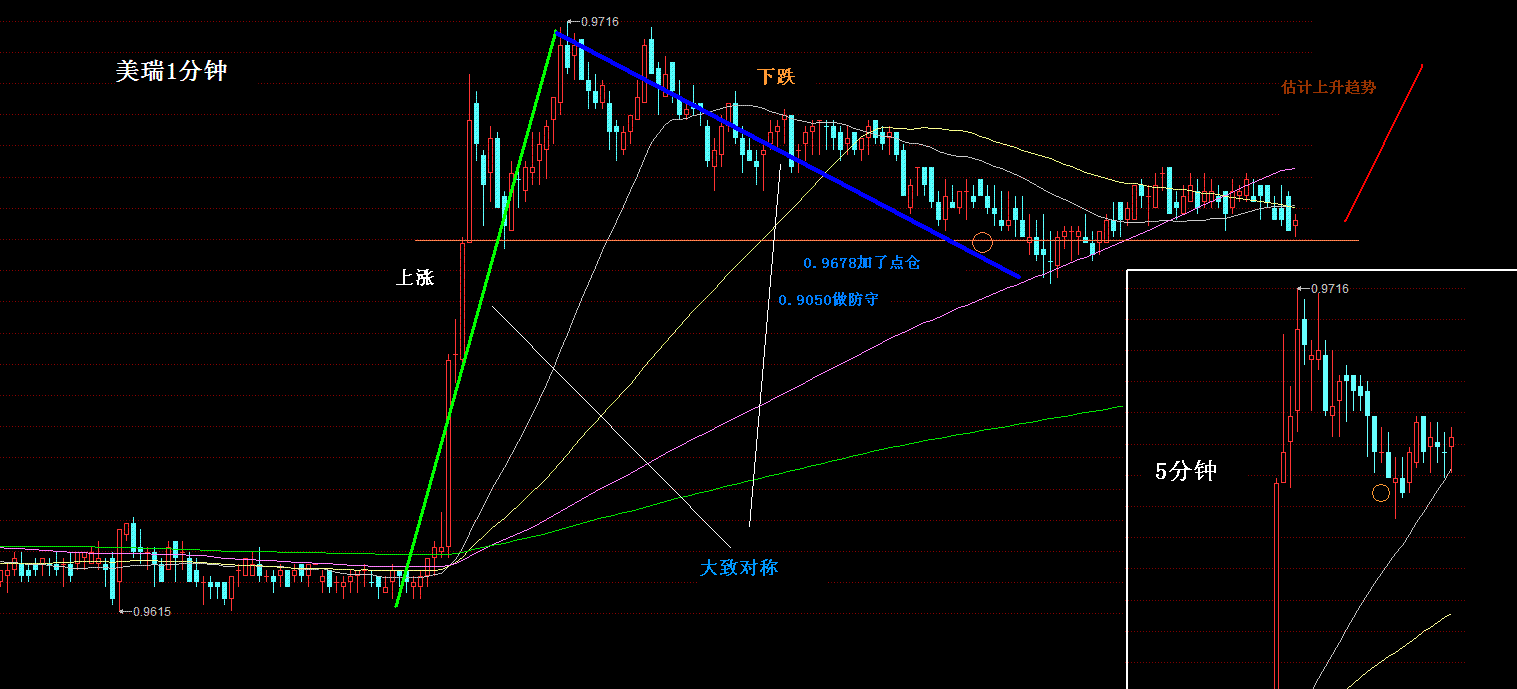Select the orange horizontal support line
This screenshot has height=689, width=1517.
click(x=887, y=240)
